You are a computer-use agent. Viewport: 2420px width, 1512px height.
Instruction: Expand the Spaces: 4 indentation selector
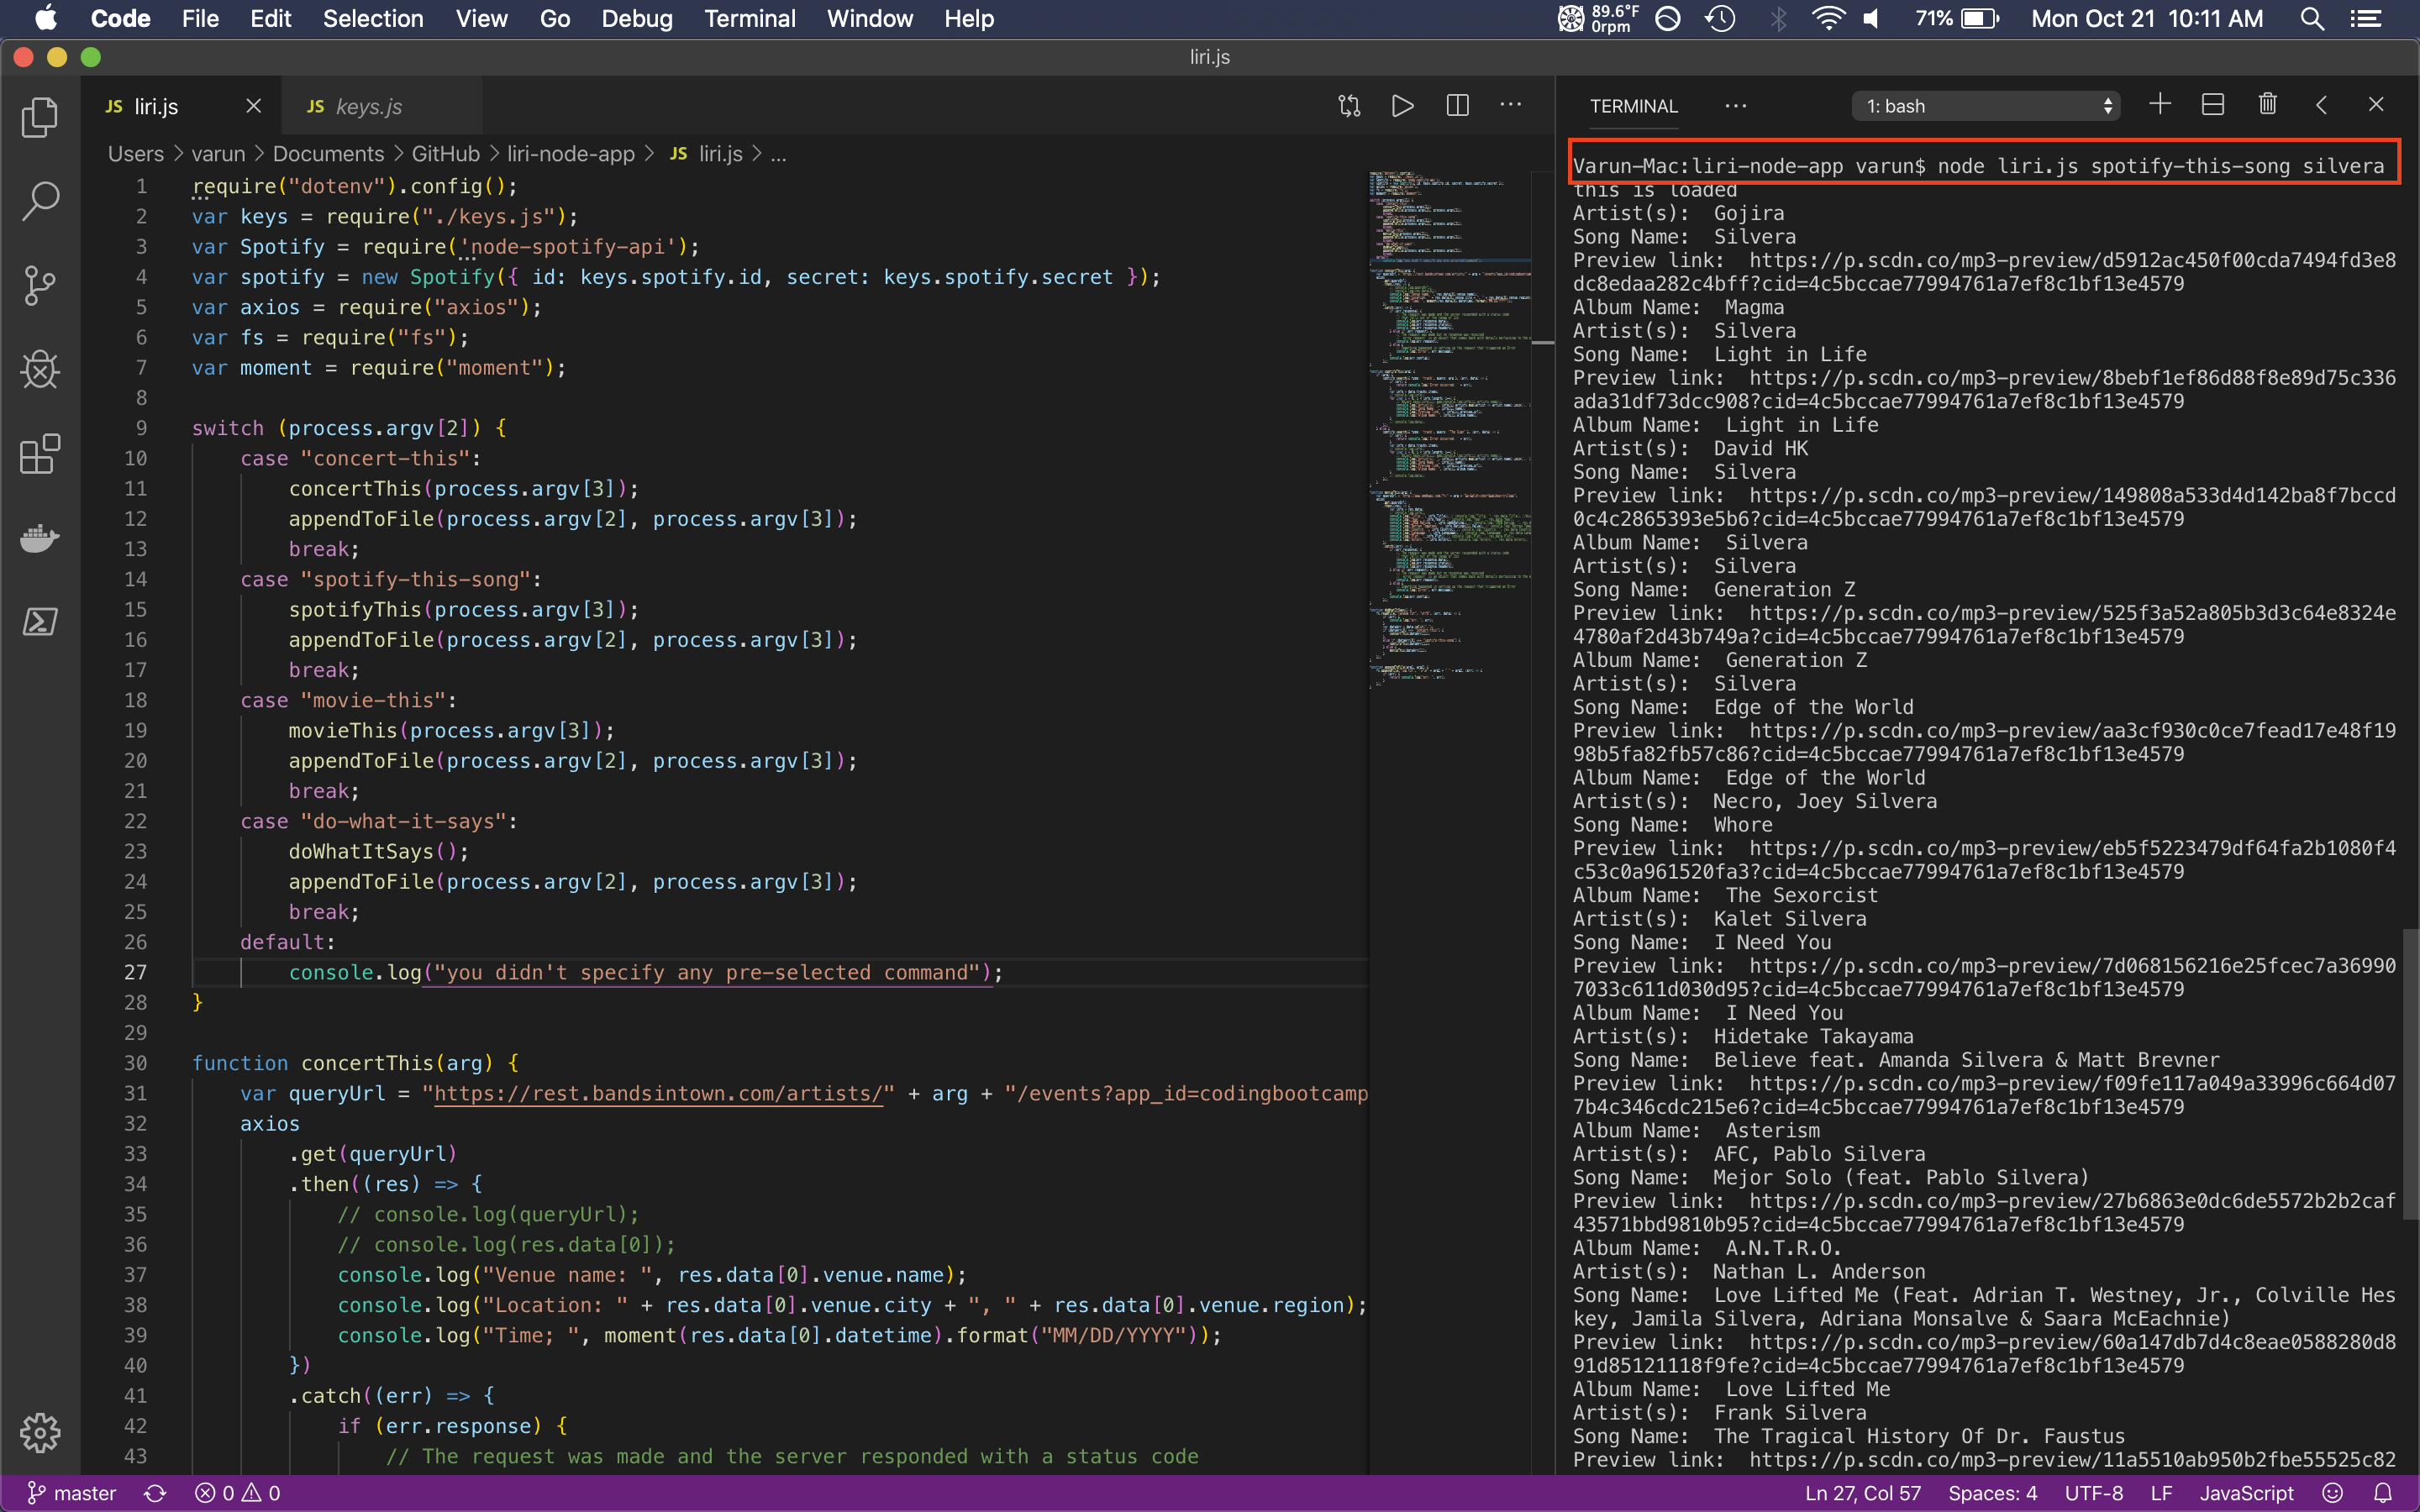[1992, 1493]
